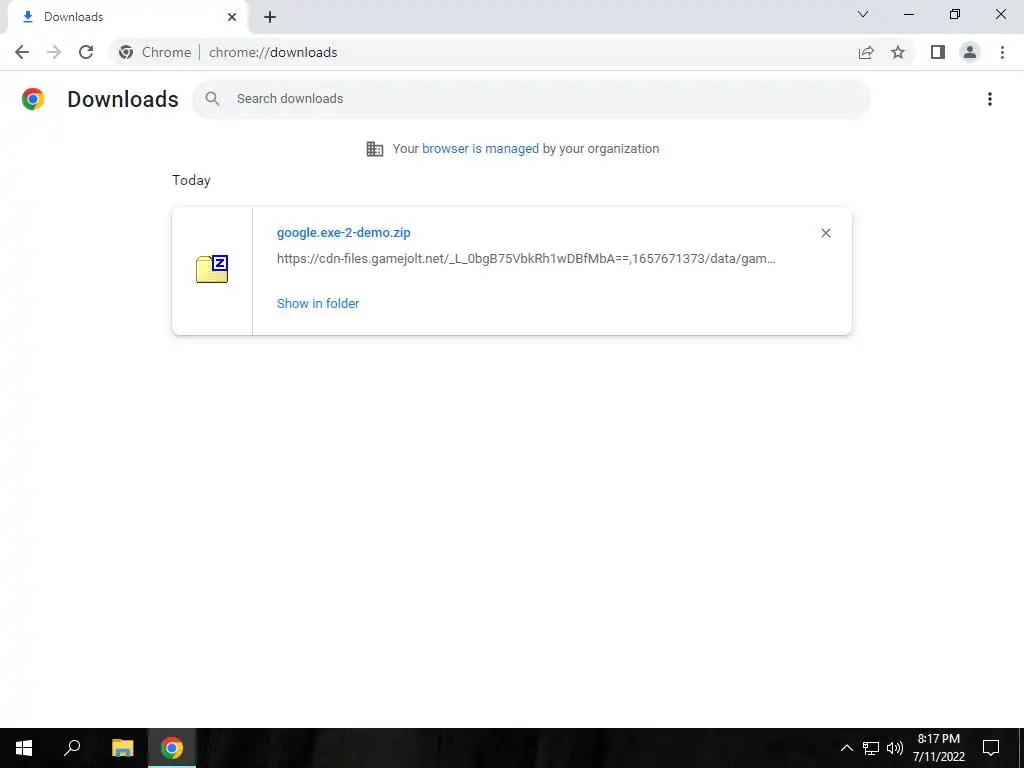Image resolution: width=1024 pixels, height=768 pixels.
Task: Open the network status tray icon
Action: (x=871, y=748)
